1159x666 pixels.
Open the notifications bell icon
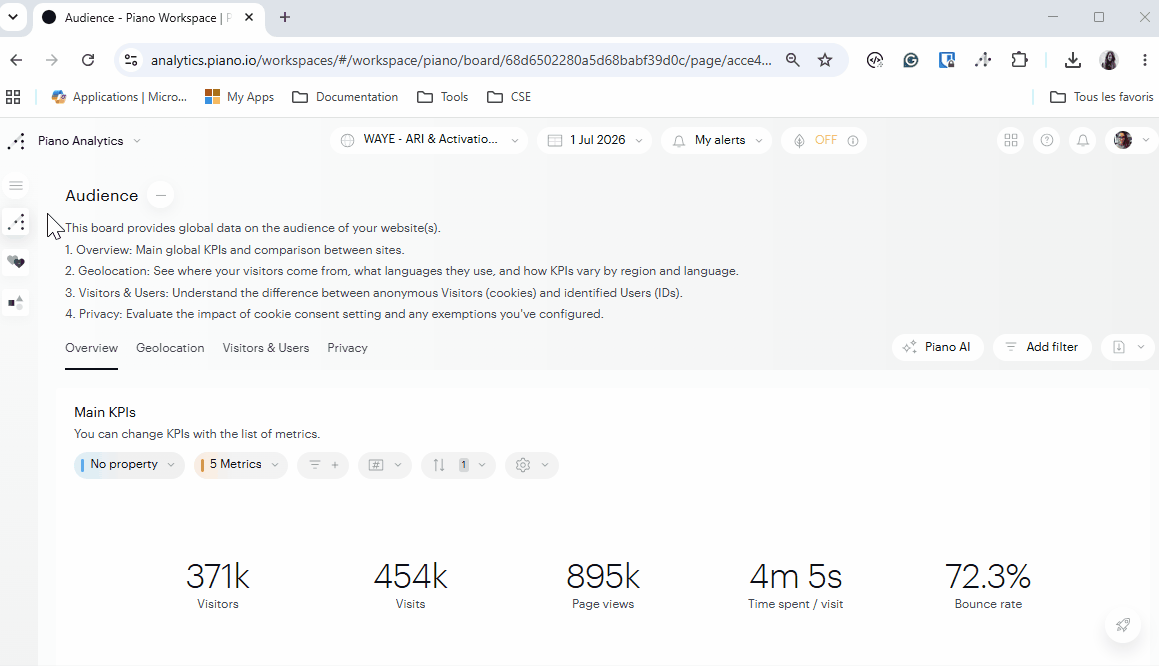(x=1083, y=140)
